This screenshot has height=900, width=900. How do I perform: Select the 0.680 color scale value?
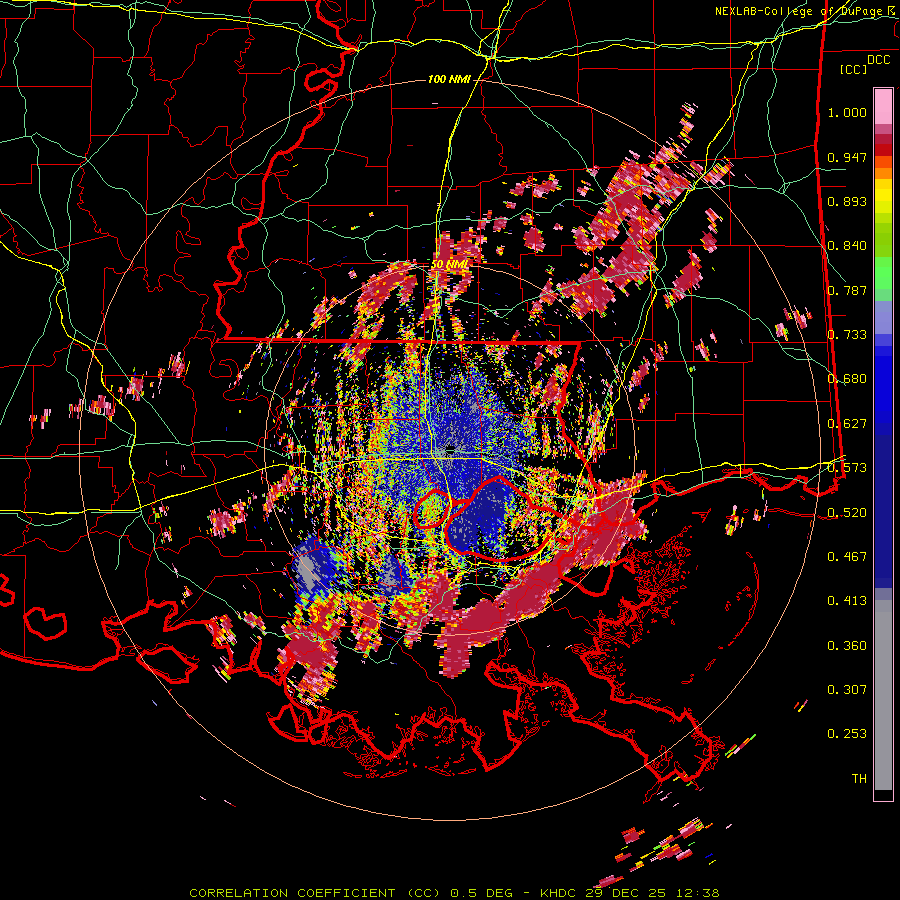click(x=847, y=379)
